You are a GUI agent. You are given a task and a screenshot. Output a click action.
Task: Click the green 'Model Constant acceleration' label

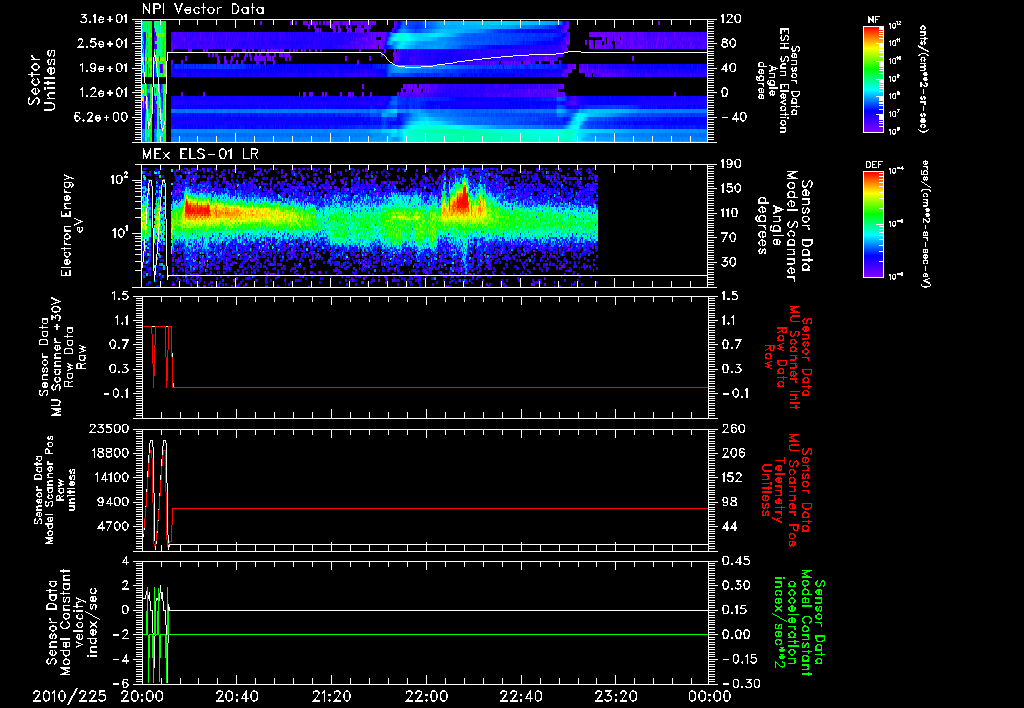(799, 624)
